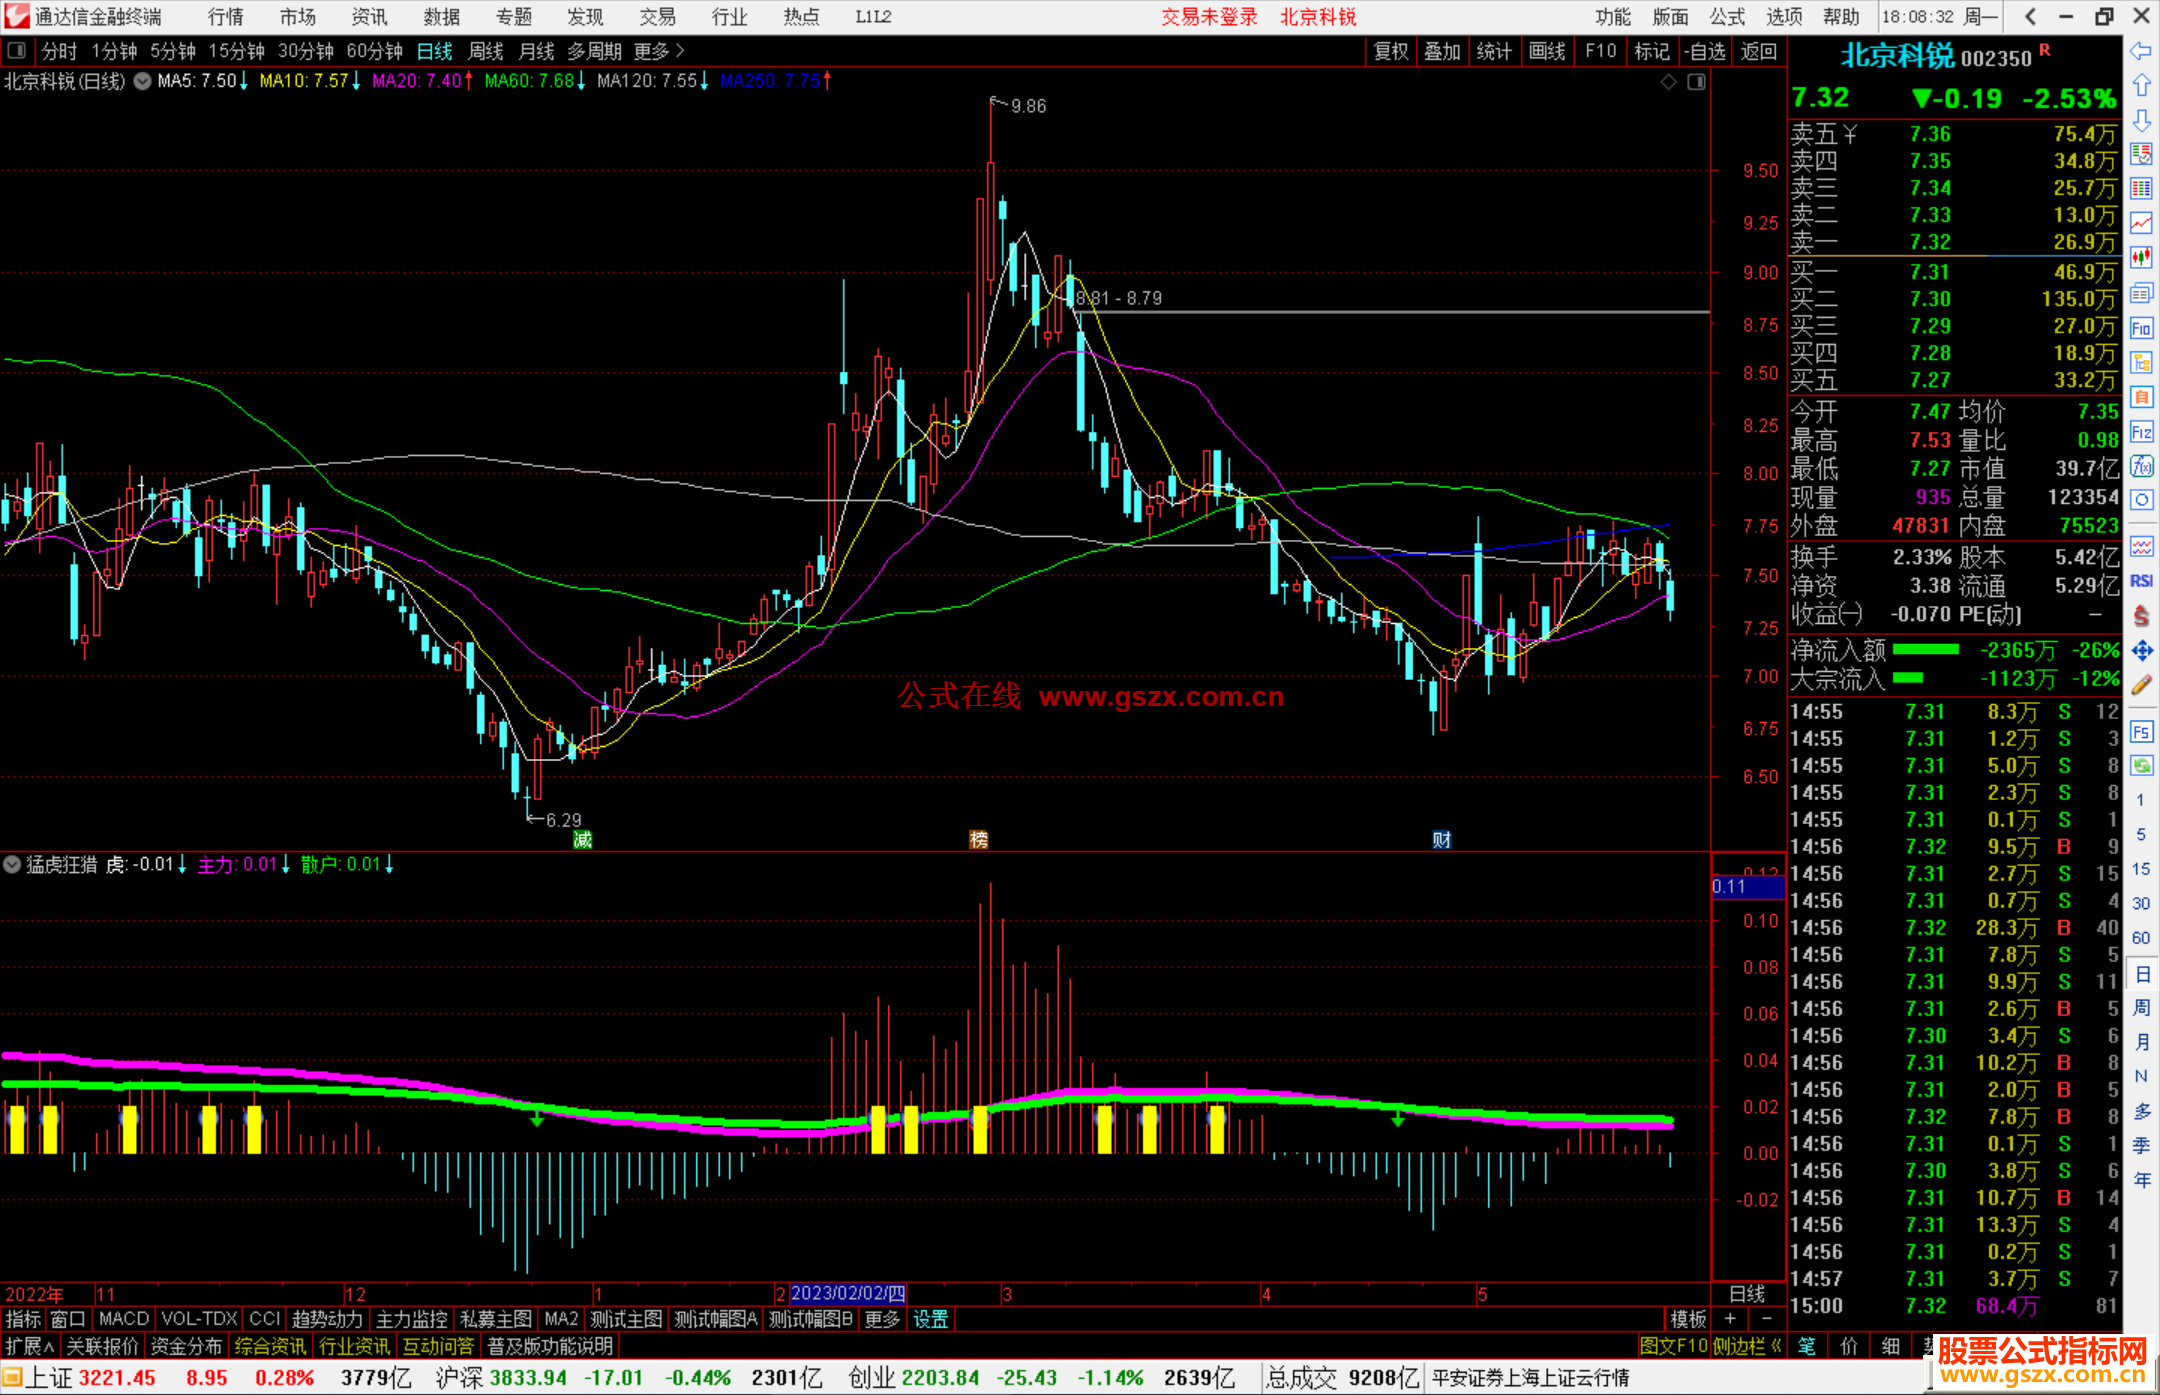Open the F10 company info sidebar icon
2160x1395 pixels.
coord(2141,328)
